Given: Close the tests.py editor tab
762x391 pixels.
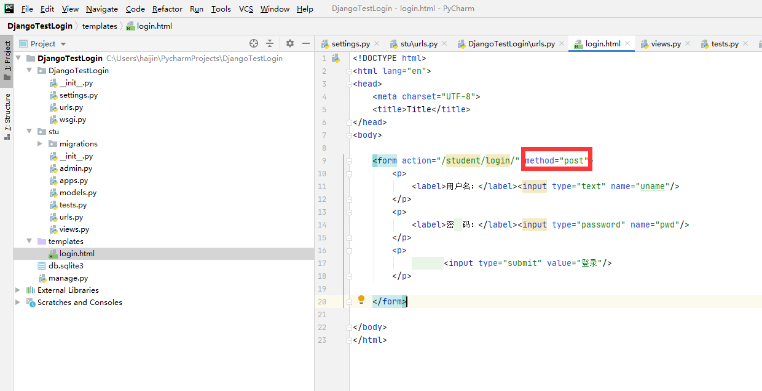Looking at the screenshot, I should pyautogui.click(x=745, y=44).
